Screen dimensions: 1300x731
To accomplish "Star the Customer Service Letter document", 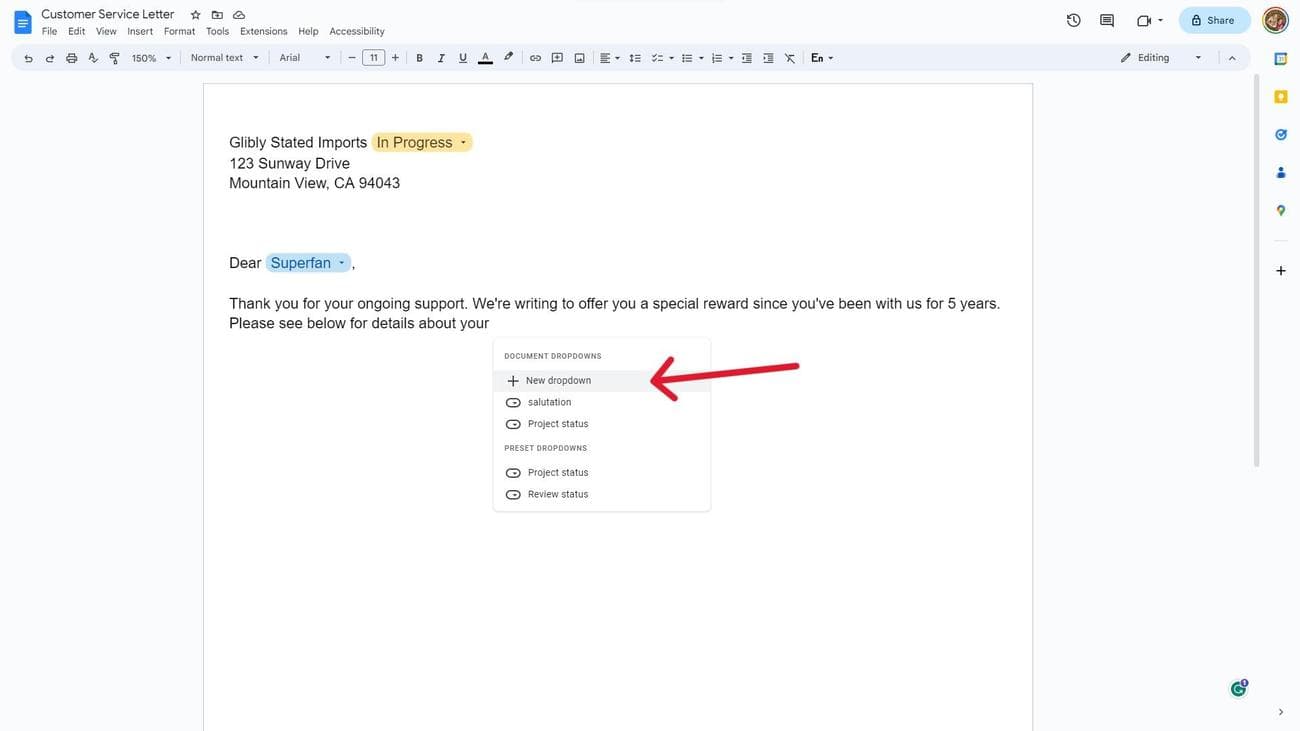I will 195,15.
